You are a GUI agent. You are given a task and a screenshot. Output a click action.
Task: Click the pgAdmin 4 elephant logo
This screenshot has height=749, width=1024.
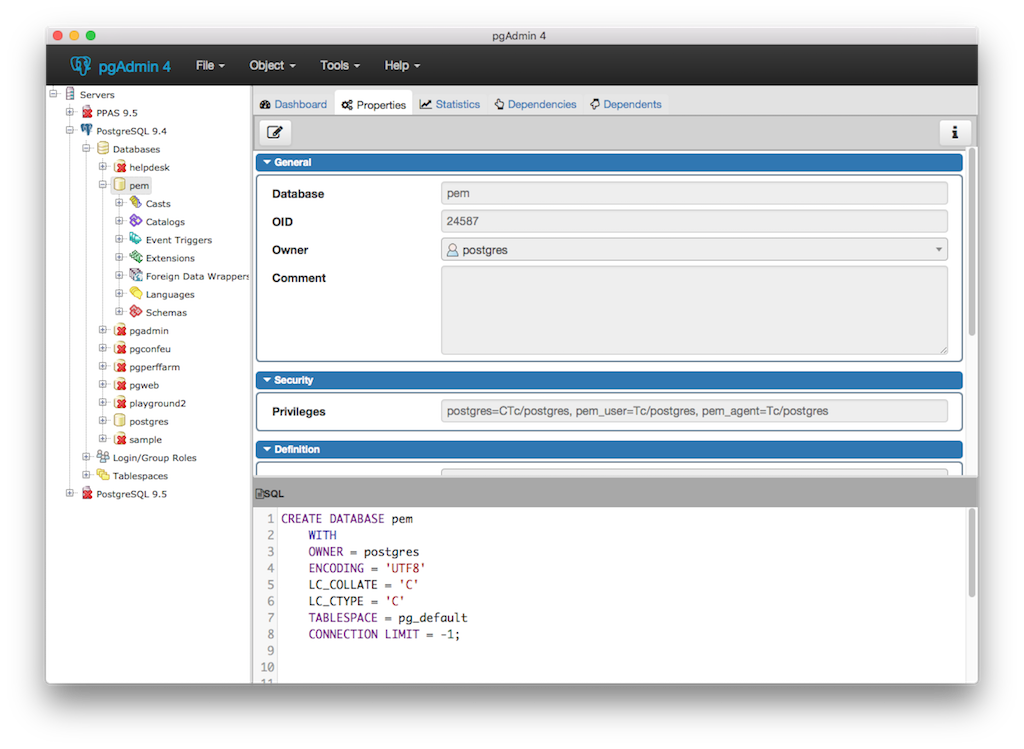click(80, 65)
